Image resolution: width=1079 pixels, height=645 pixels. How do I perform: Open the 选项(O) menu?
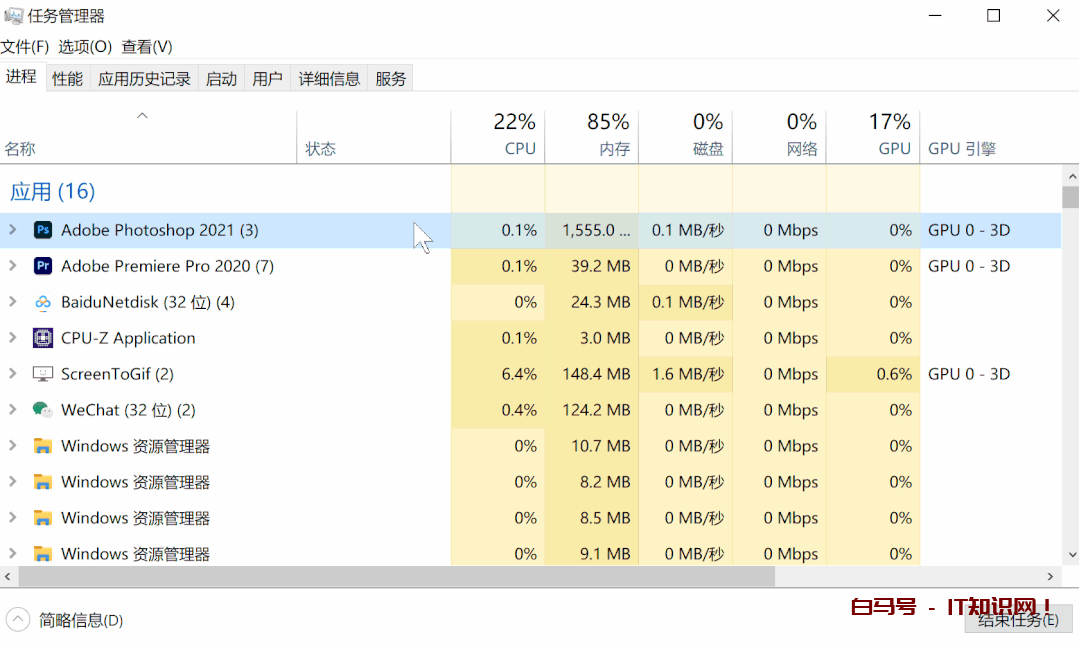(x=85, y=47)
